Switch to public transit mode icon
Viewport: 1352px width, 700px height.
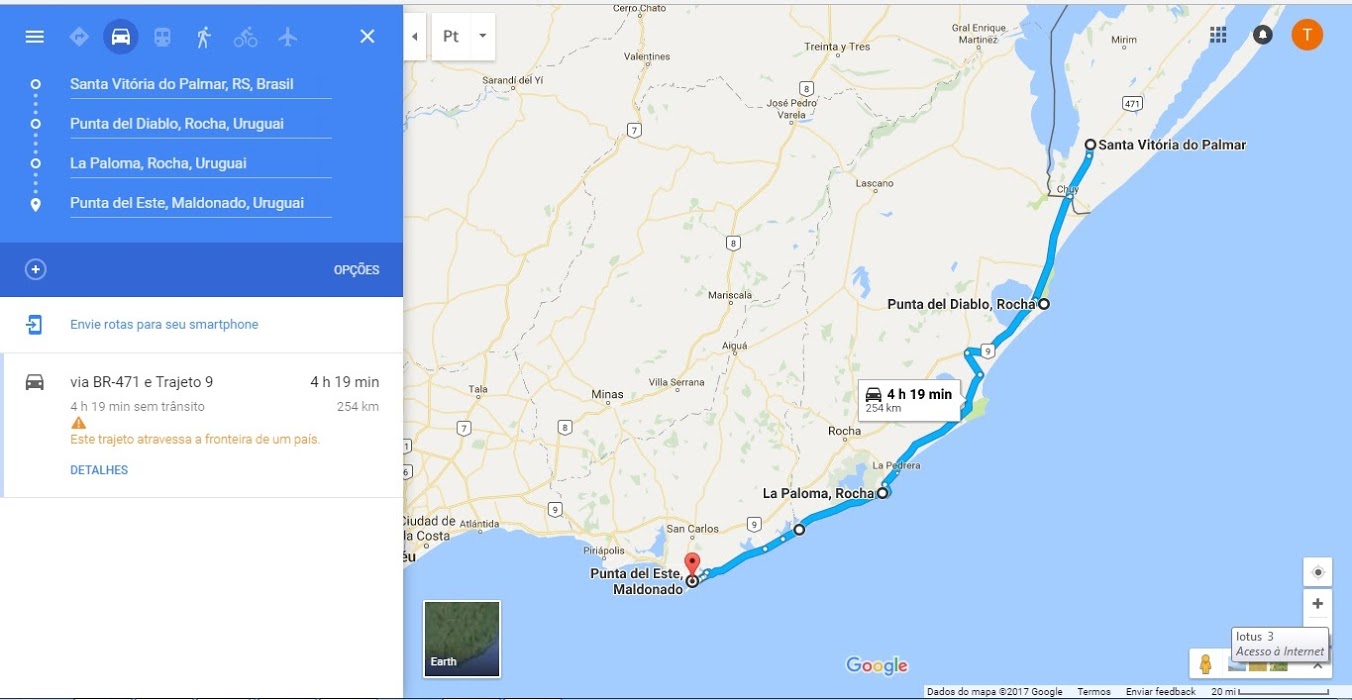(x=162, y=37)
